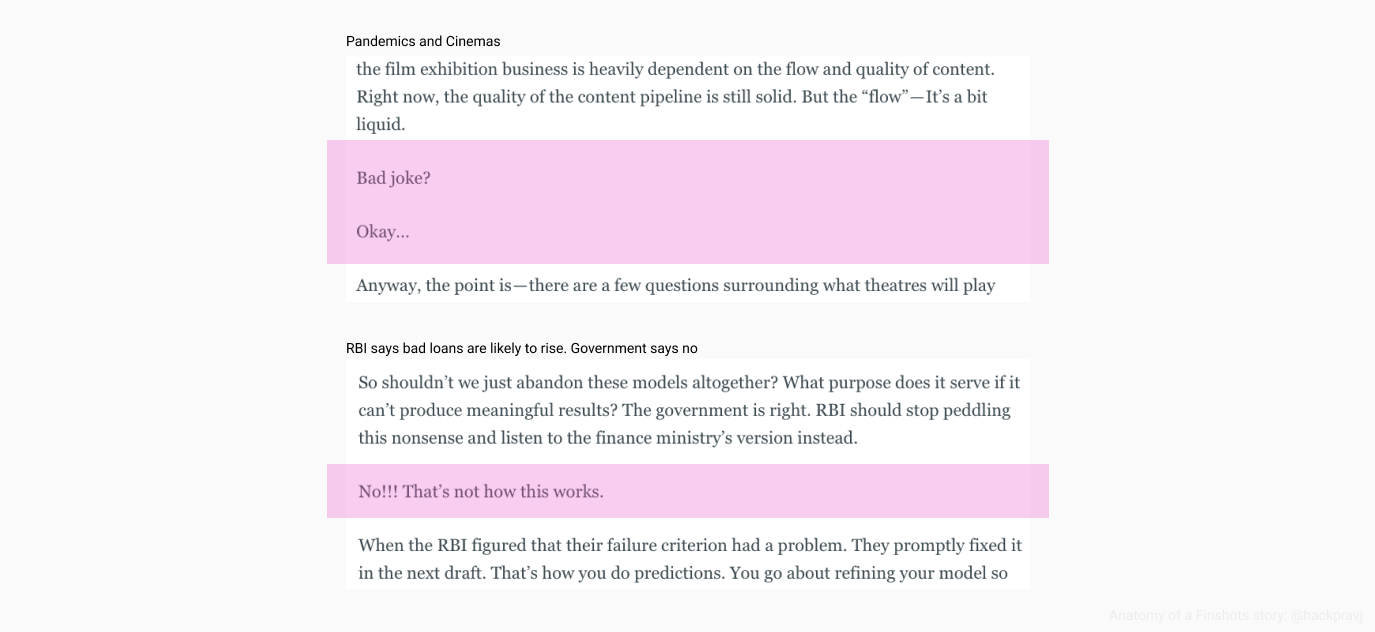Select "No!!! That's not how this works." line

pos(481,492)
